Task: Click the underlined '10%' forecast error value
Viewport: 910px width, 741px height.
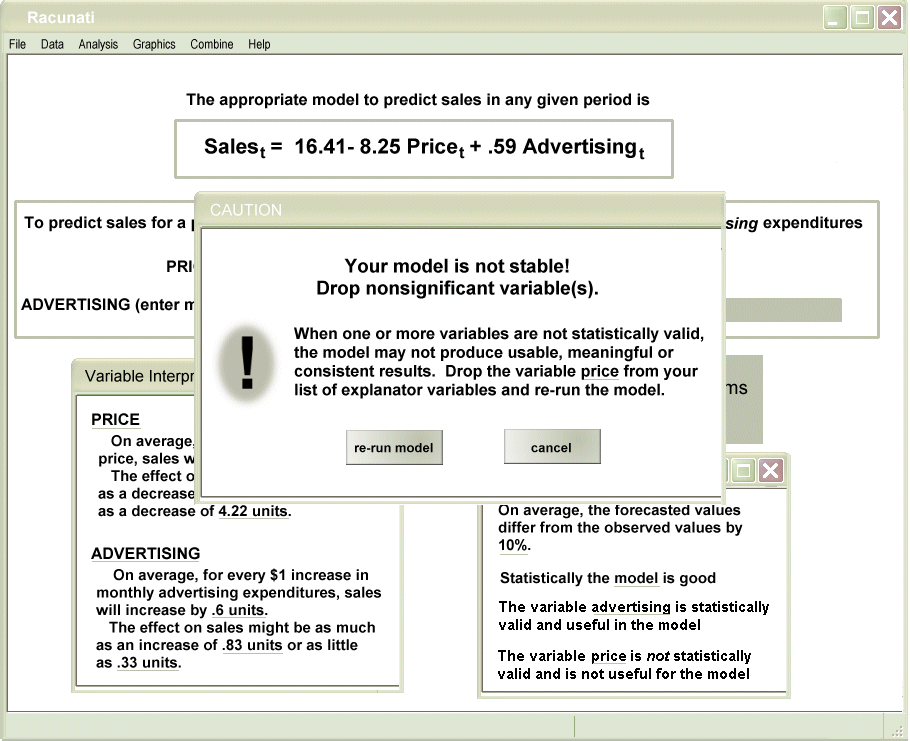Action: coord(514,546)
